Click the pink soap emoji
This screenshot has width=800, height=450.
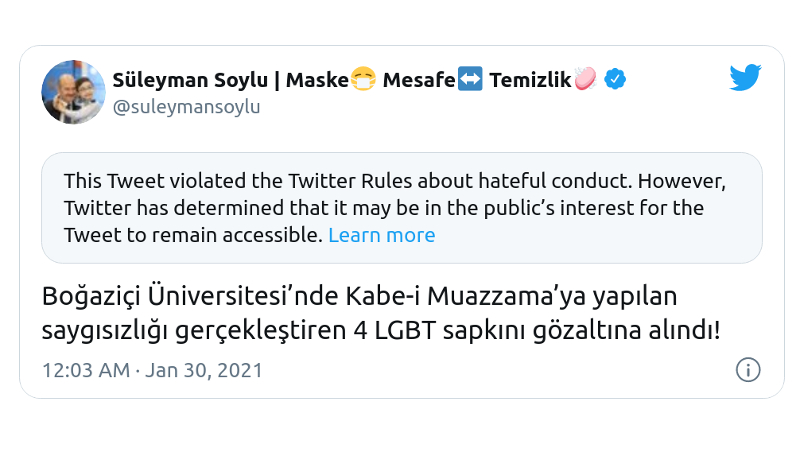[x=586, y=79]
